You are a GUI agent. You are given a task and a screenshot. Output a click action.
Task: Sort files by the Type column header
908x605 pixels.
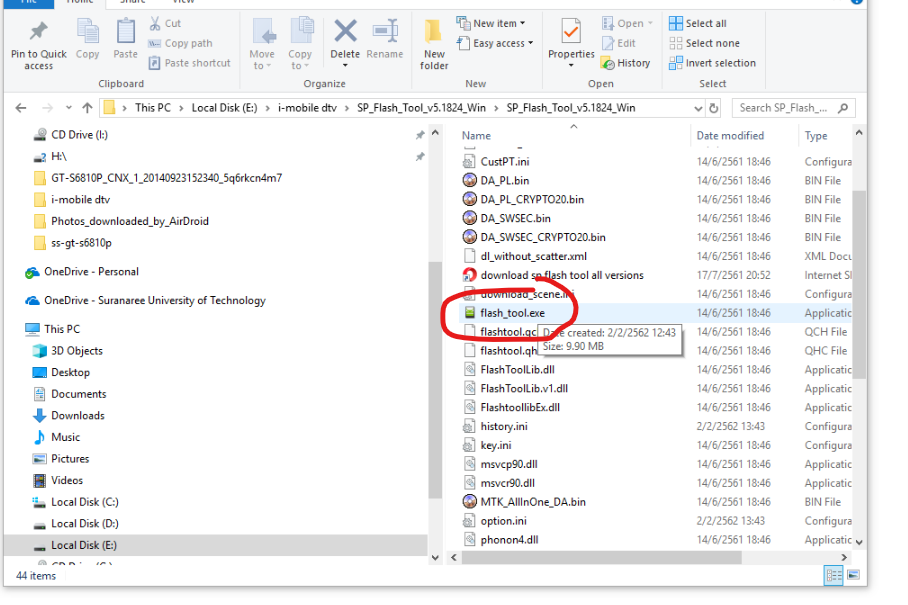point(816,135)
